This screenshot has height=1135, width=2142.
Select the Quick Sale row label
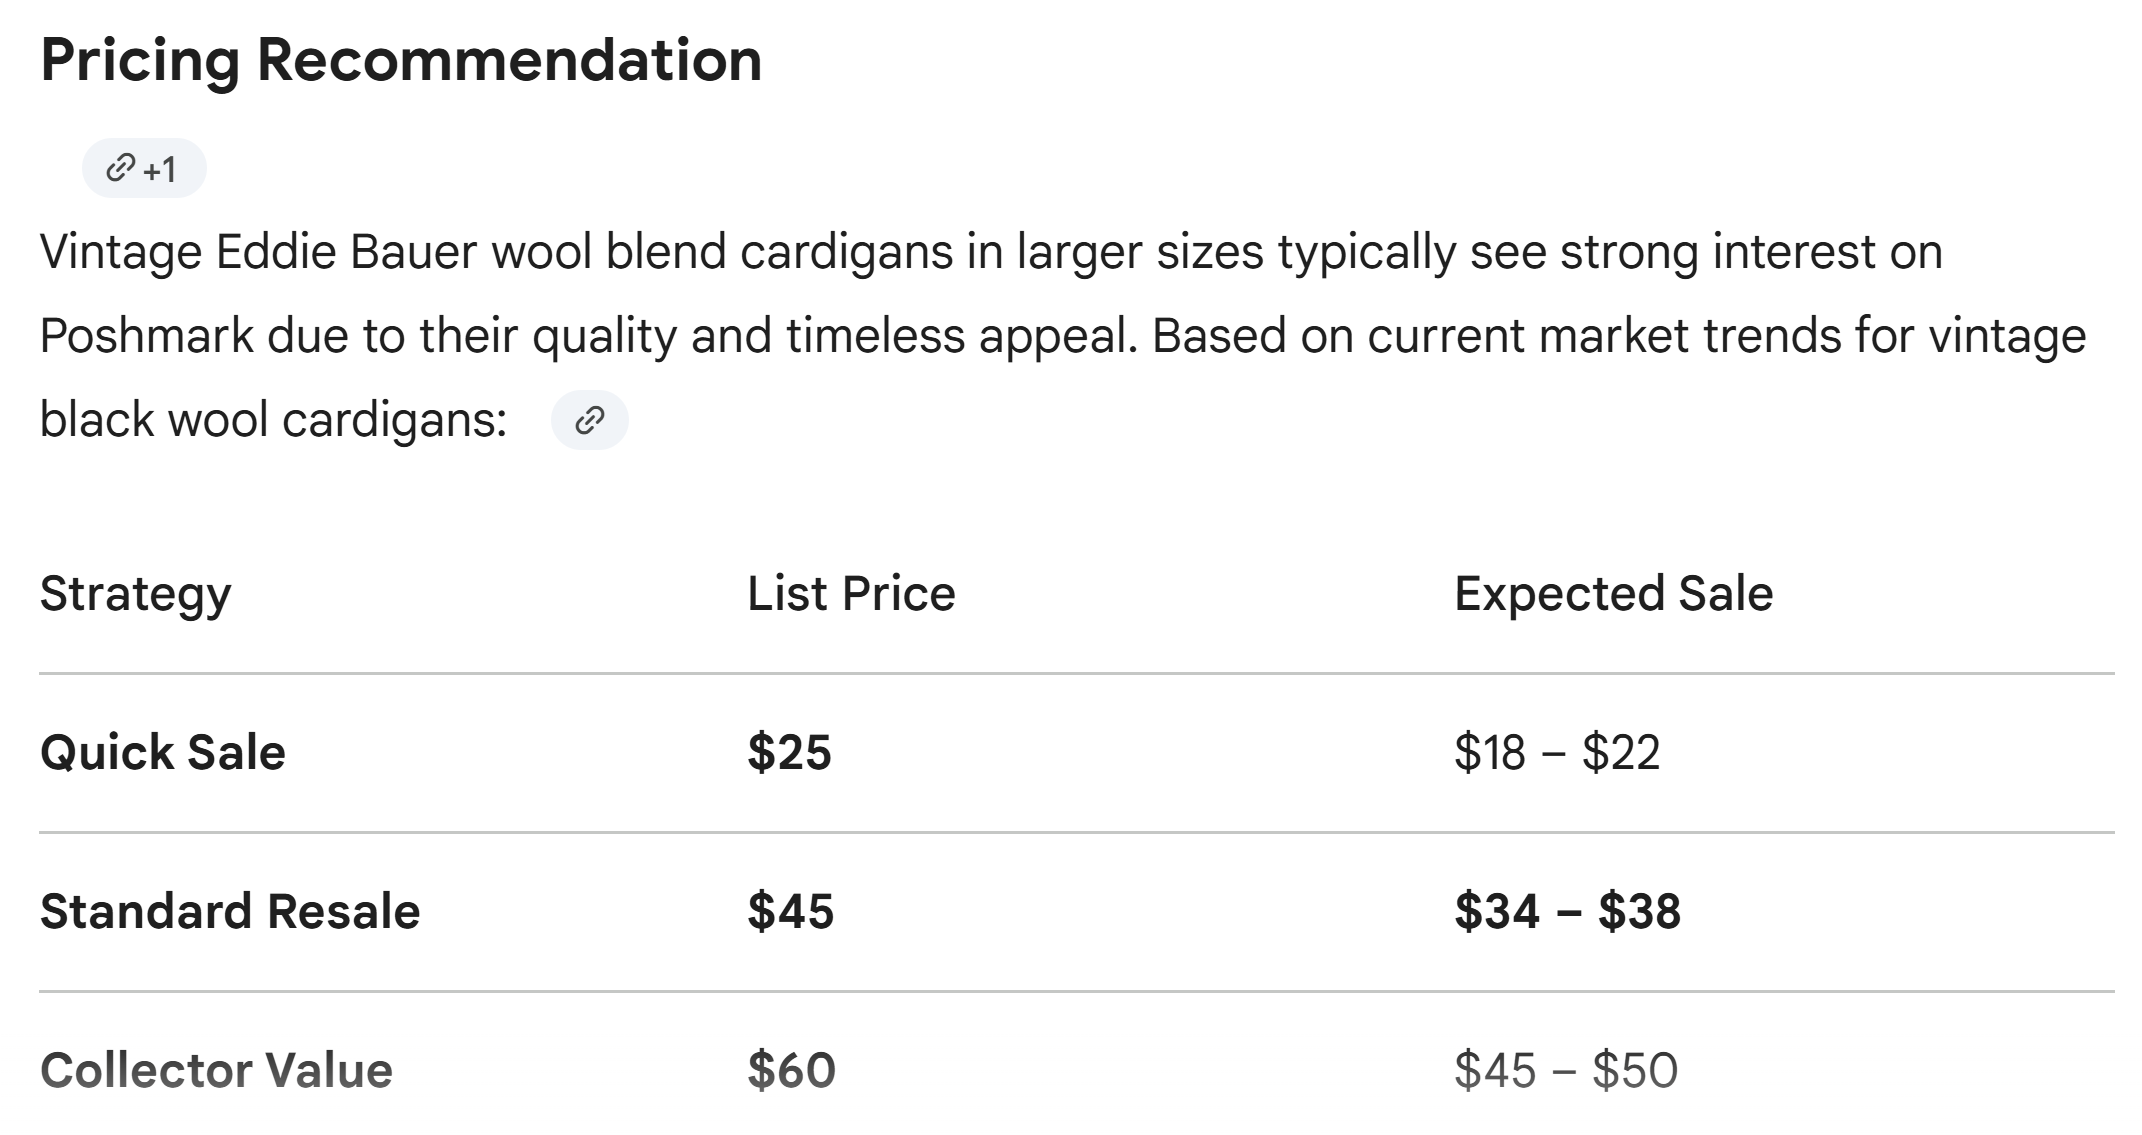tap(163, 752)
